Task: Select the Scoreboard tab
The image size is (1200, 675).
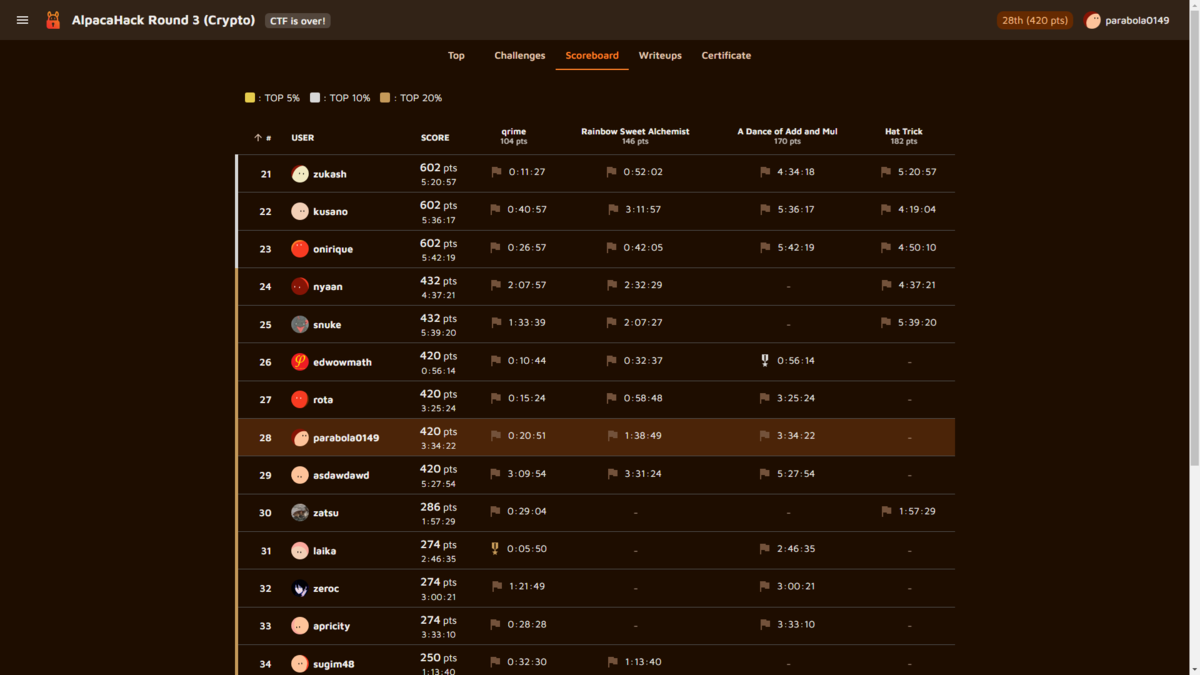Action: tap(592, 56)
